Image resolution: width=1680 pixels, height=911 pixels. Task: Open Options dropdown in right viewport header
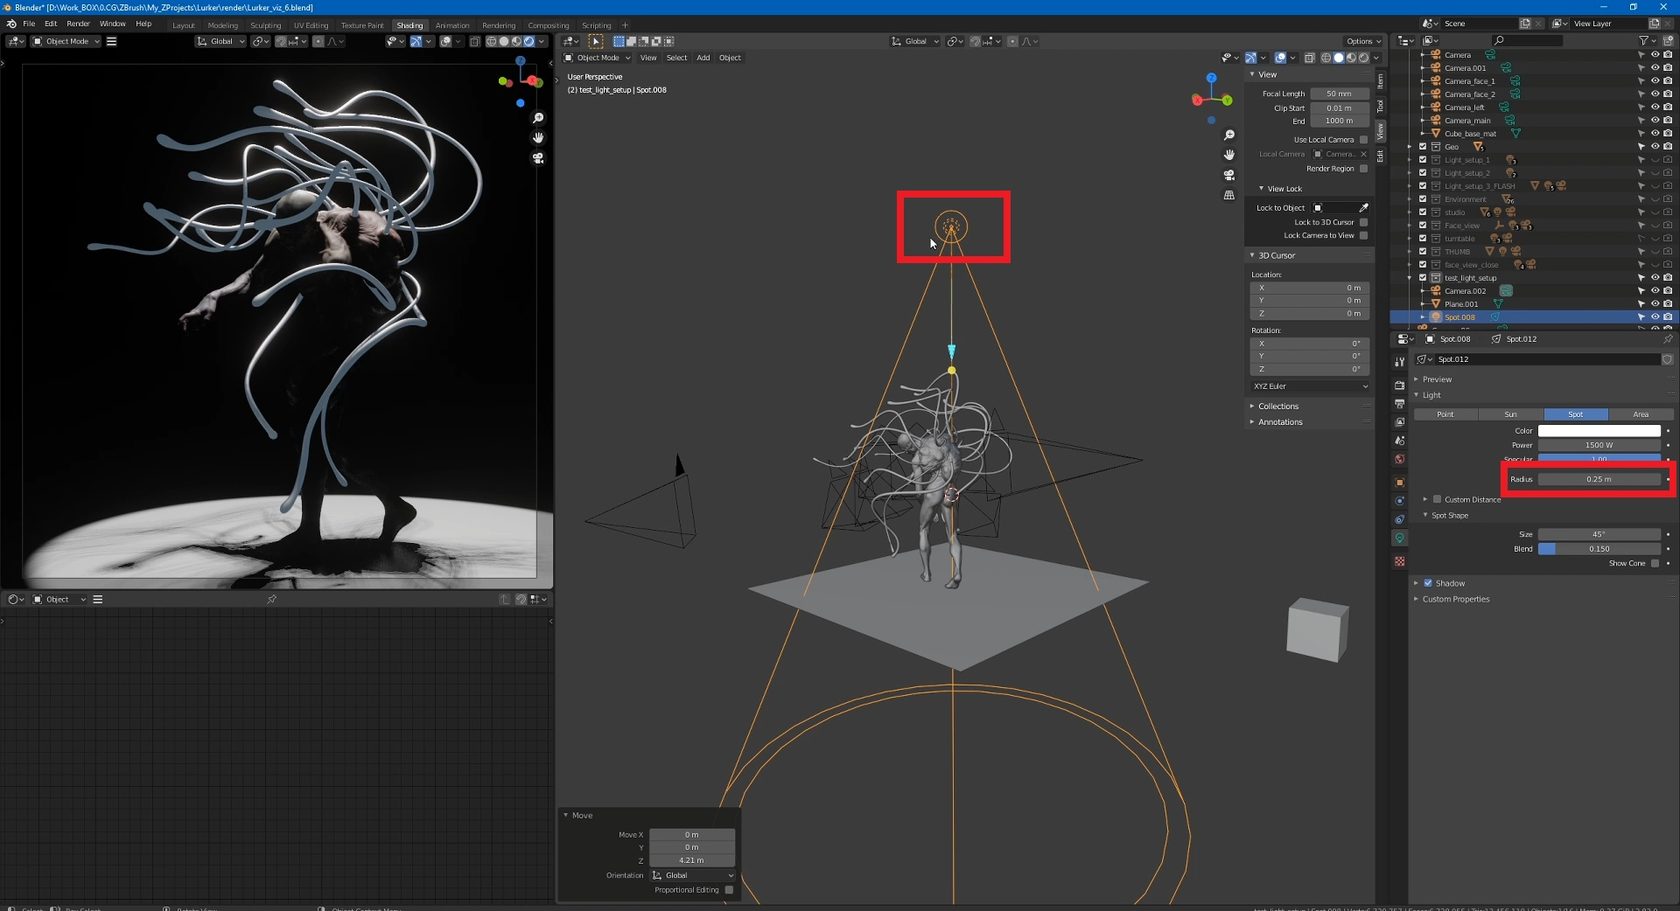(x=1363, y=41)
